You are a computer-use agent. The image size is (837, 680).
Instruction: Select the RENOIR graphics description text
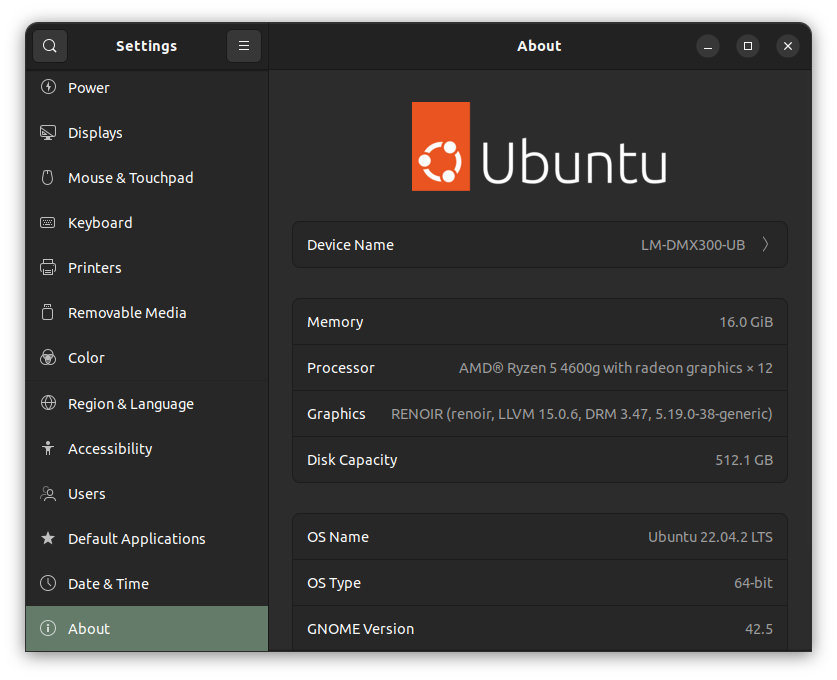click(x=582, y=414)
